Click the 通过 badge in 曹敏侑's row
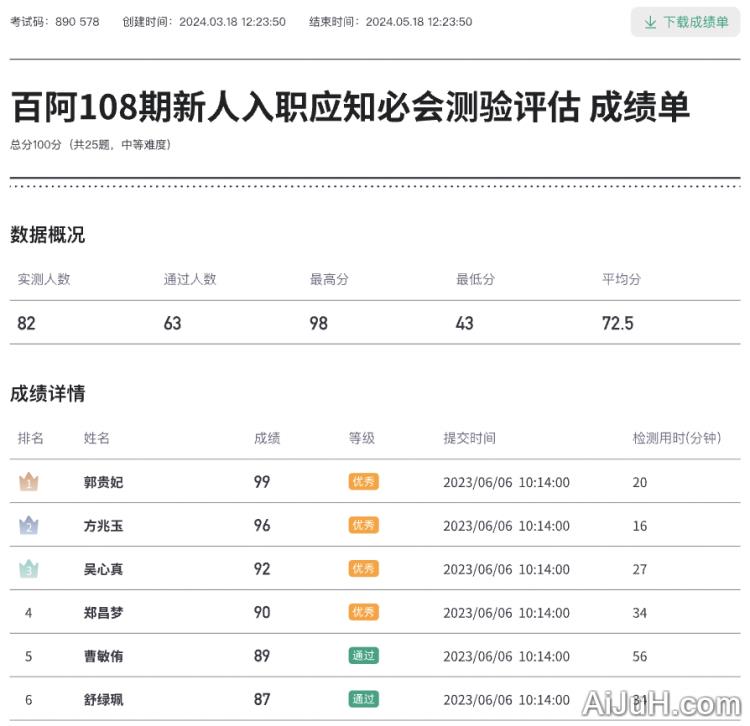The width and height of the screenshot is (750, 726). point(364,655)
